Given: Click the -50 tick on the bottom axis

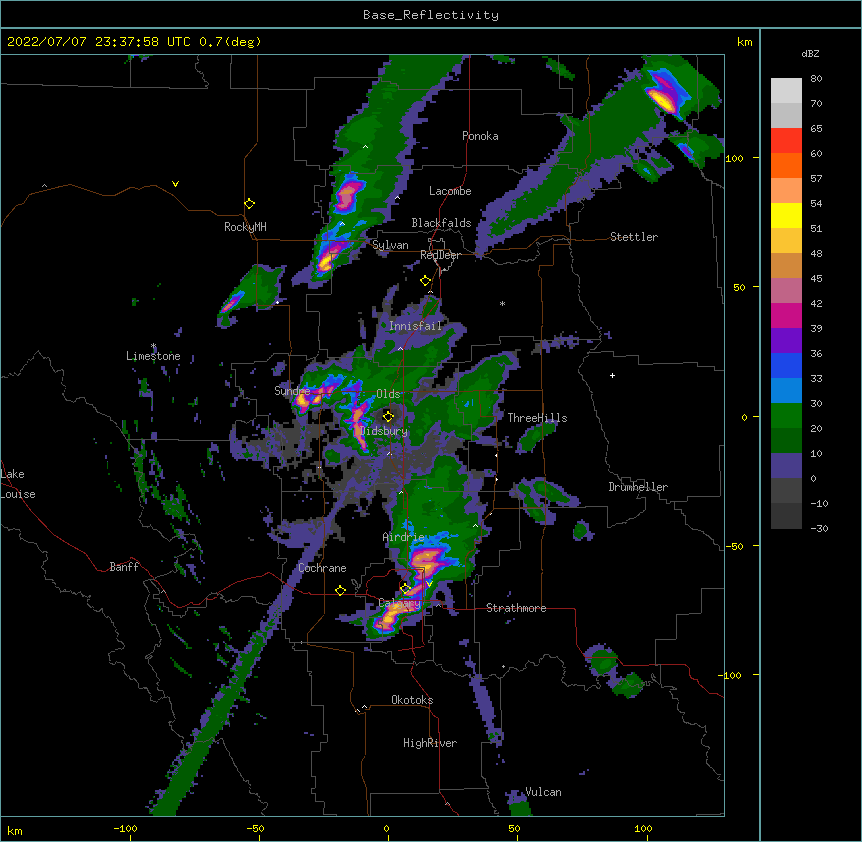Looking at the screenshot, I should coord(255,829).
